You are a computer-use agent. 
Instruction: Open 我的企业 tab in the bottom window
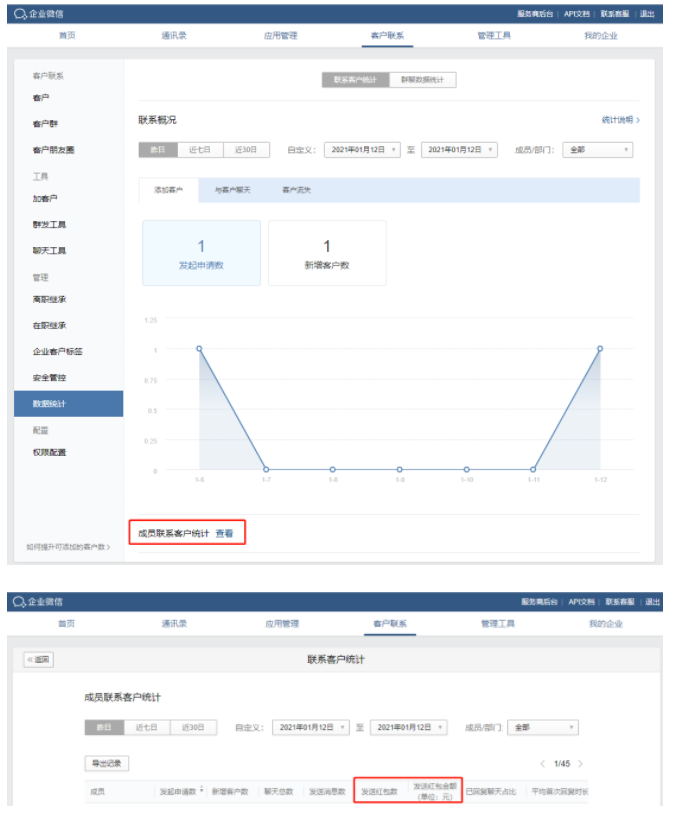[606, 624]
